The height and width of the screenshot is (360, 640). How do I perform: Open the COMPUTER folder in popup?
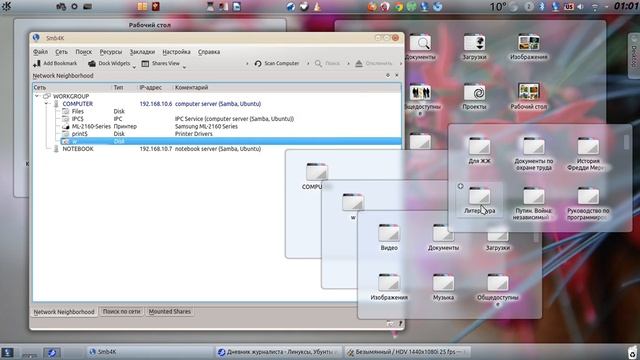pyautogui.click(x=316, y=176)
